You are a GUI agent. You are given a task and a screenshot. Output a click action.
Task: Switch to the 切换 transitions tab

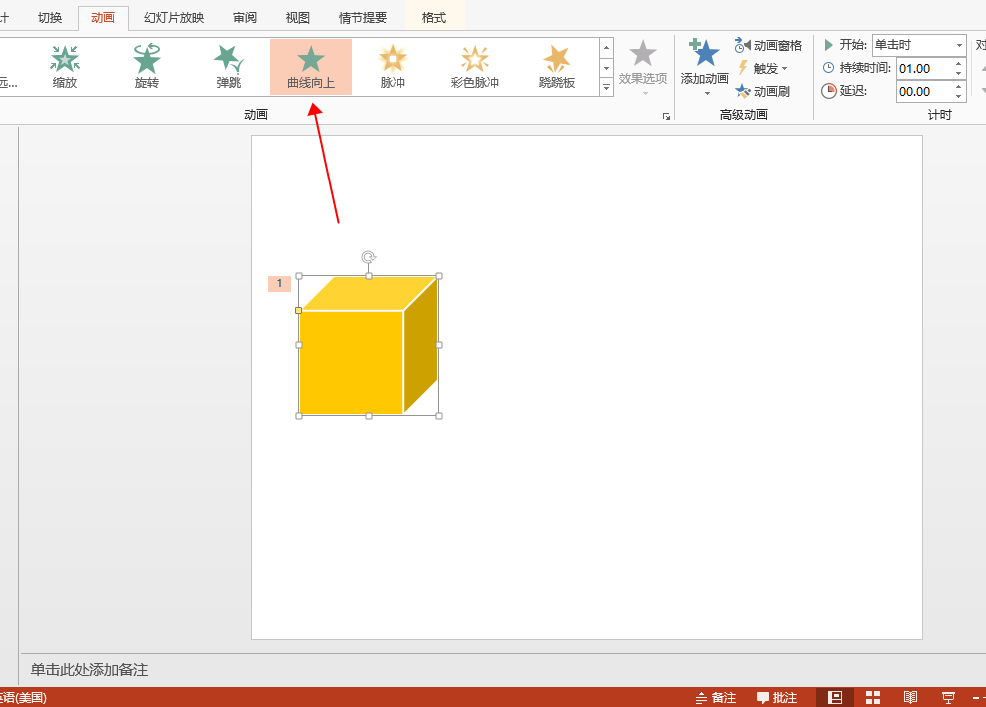coord(50,18)
